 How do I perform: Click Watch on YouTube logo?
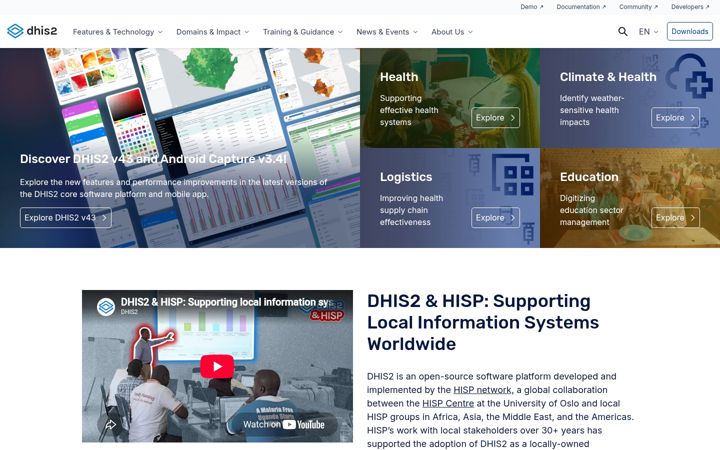[284, 425]
